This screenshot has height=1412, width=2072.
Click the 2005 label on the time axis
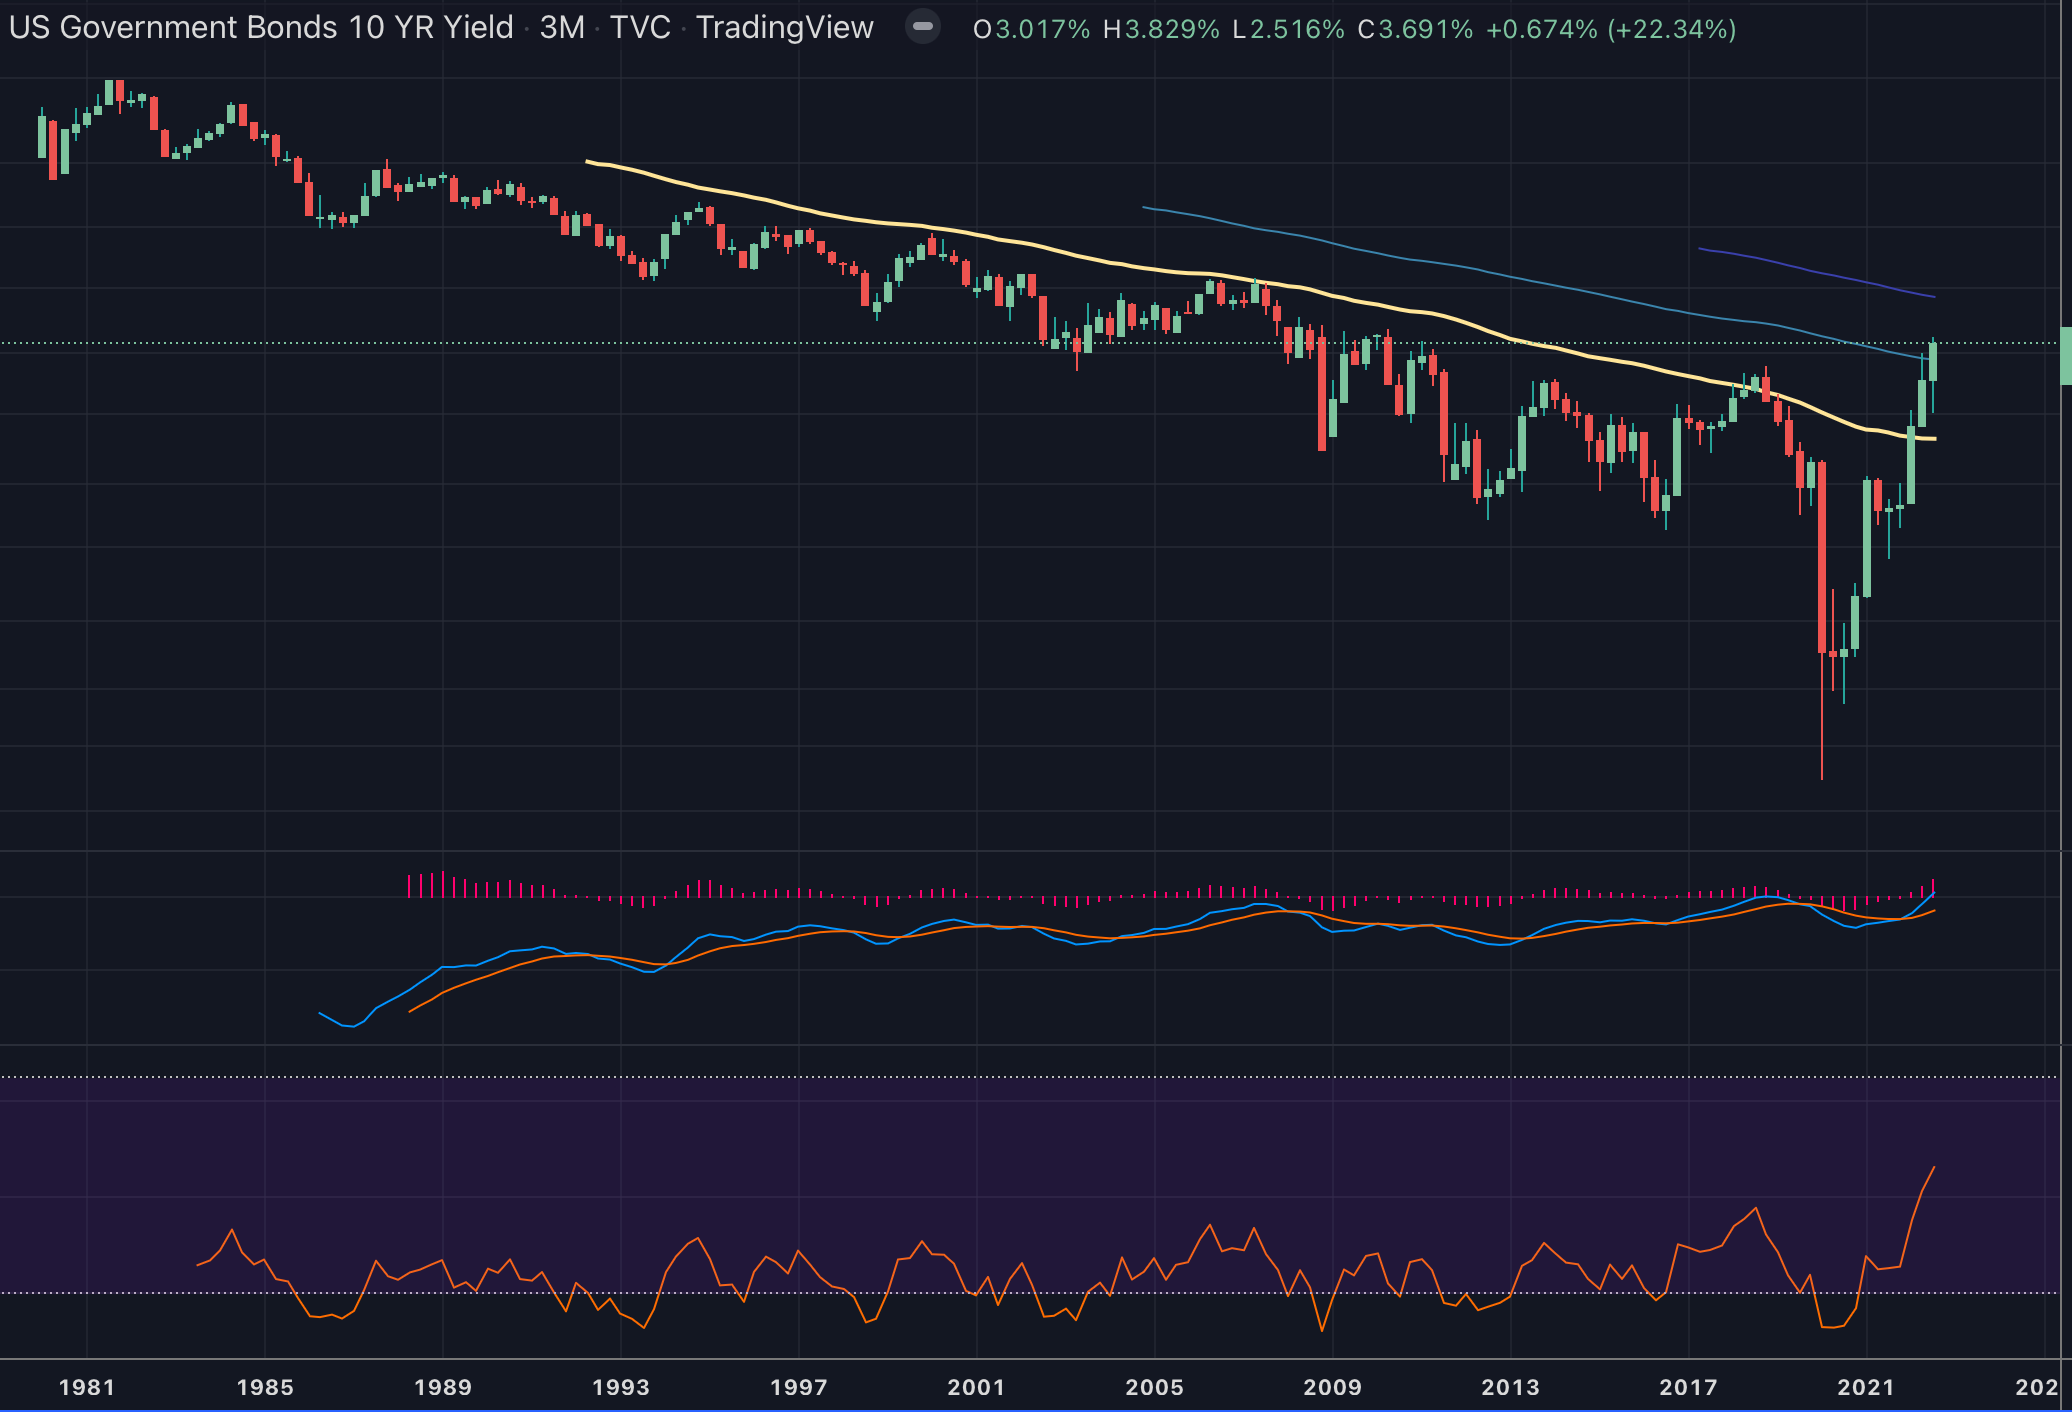point(1155,1387)
